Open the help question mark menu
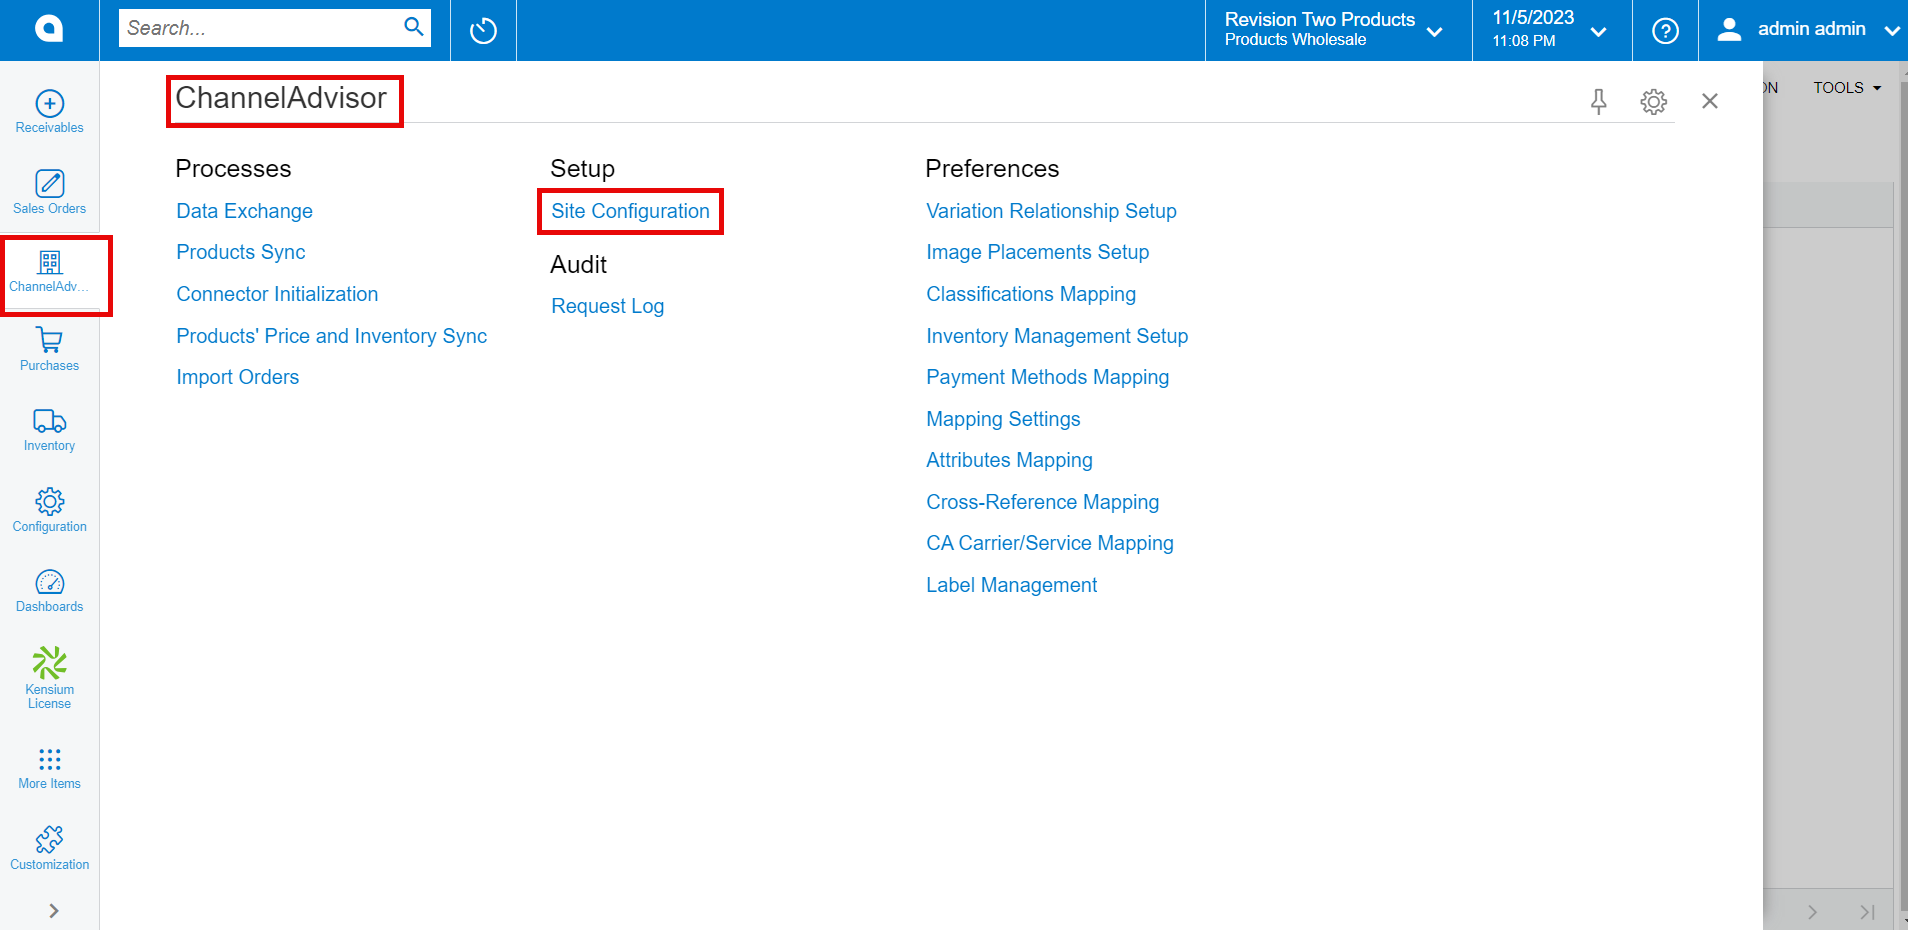Screen dimensions: 1908x930 click(1665, 30)
